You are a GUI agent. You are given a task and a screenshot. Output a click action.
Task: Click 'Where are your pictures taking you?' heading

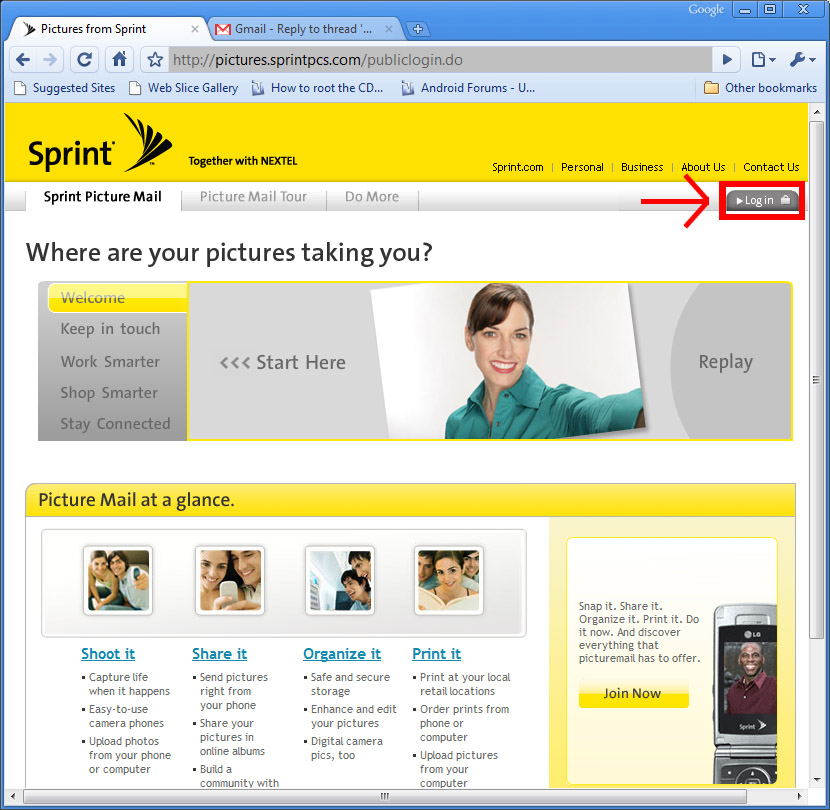[229, 253]
